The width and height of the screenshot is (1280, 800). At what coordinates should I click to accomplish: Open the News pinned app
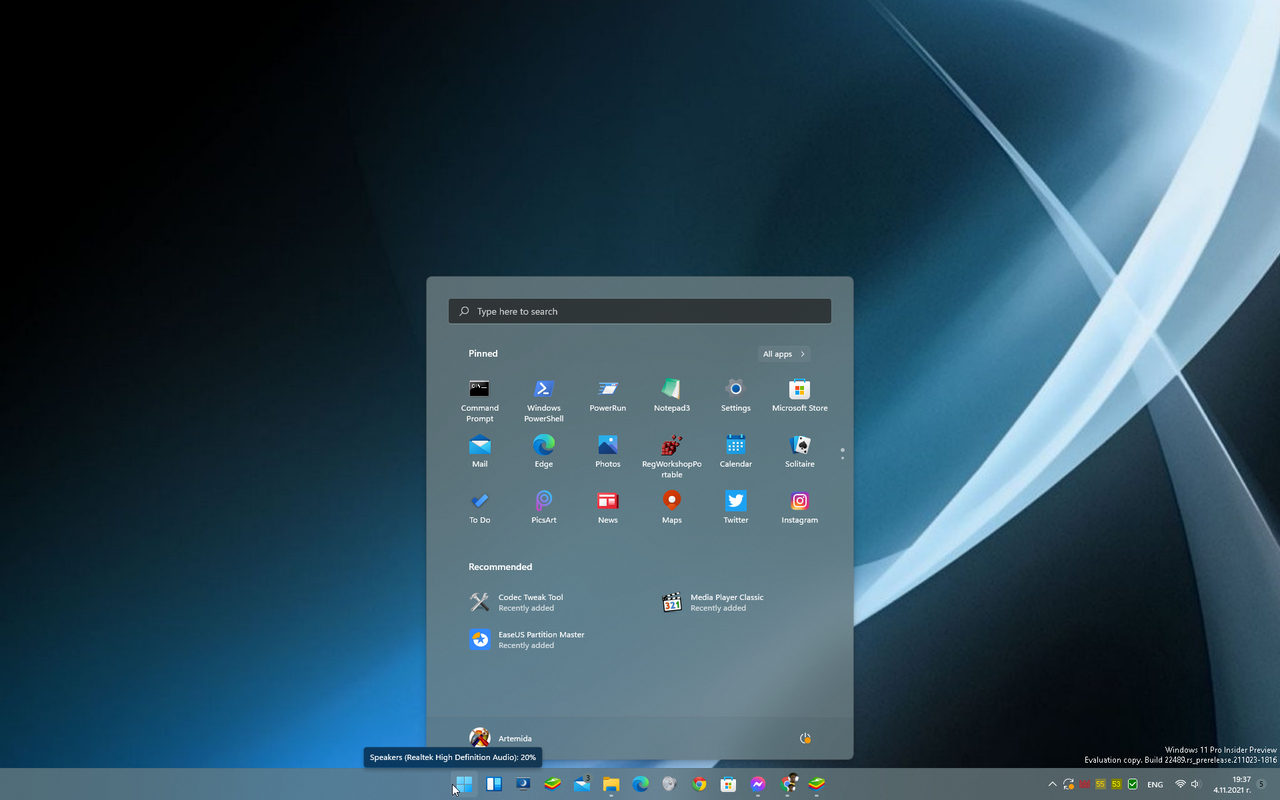coord(608,508)
